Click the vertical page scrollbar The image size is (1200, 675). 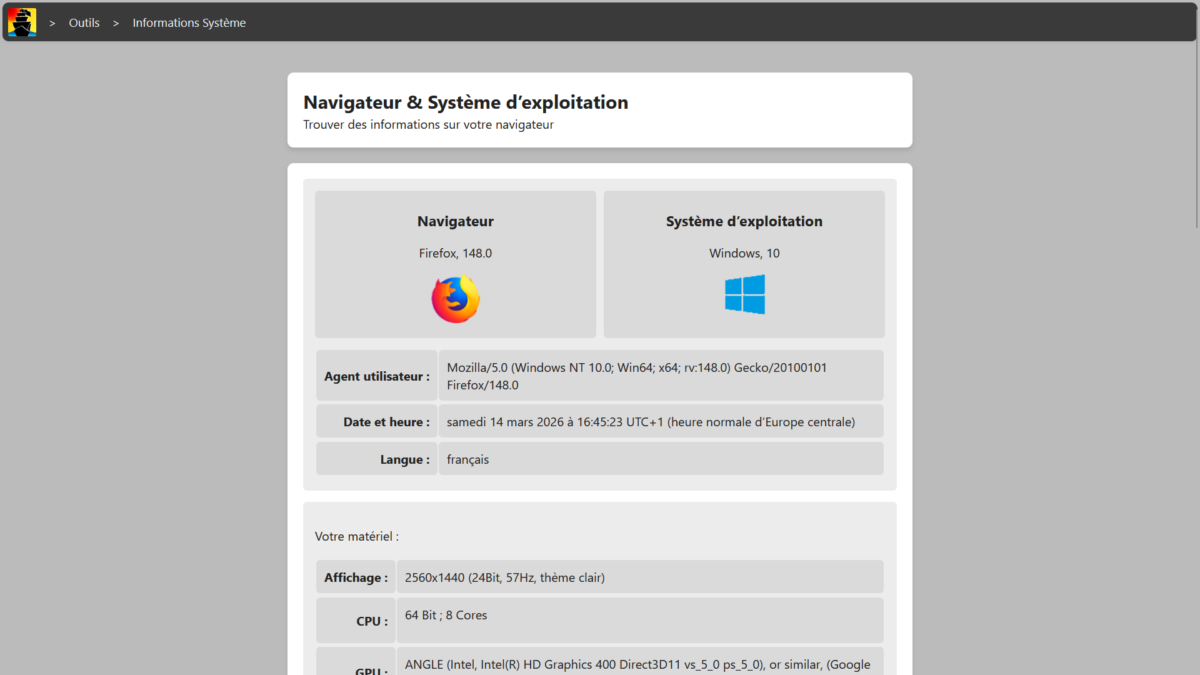(1195, 110)
